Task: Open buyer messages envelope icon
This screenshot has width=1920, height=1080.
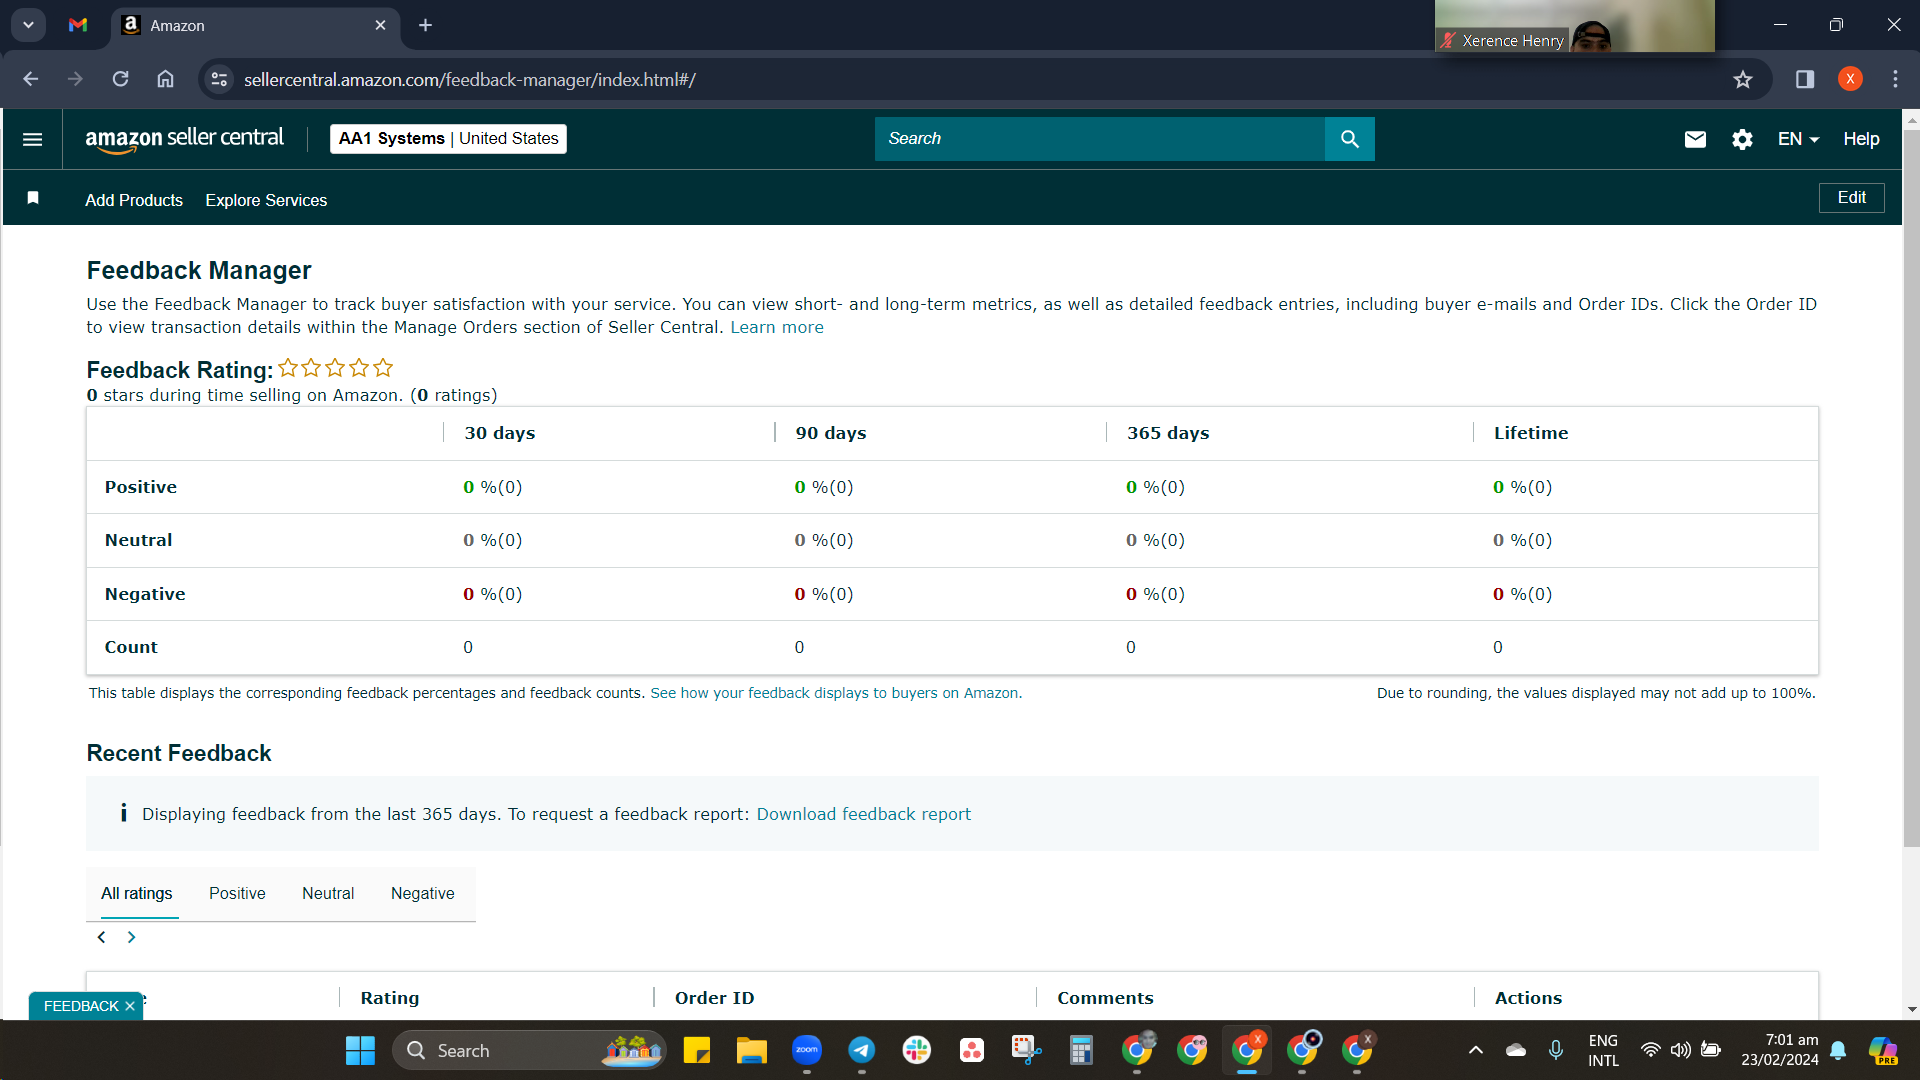Action: click(1695, 139)
